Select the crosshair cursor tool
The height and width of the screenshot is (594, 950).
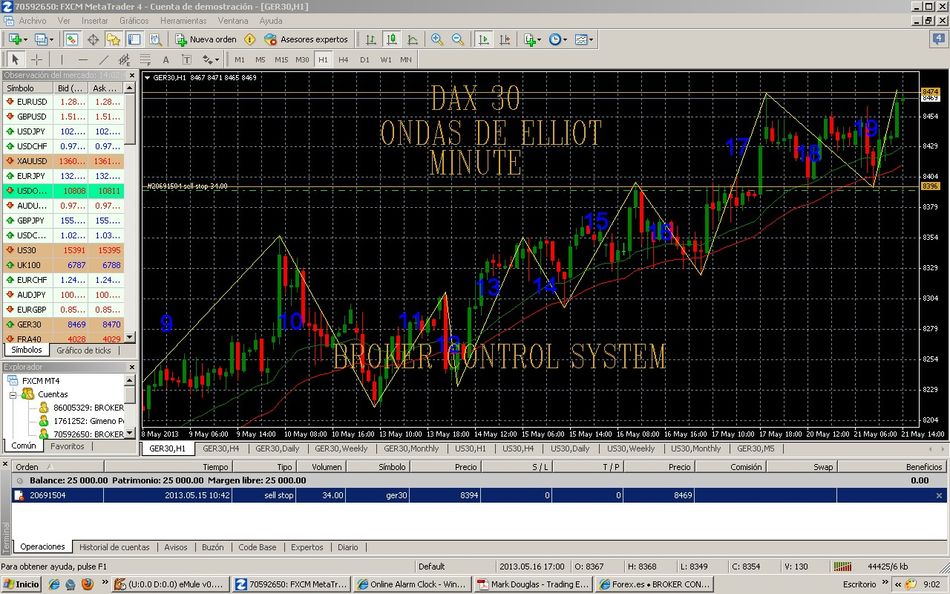point(37,60)
